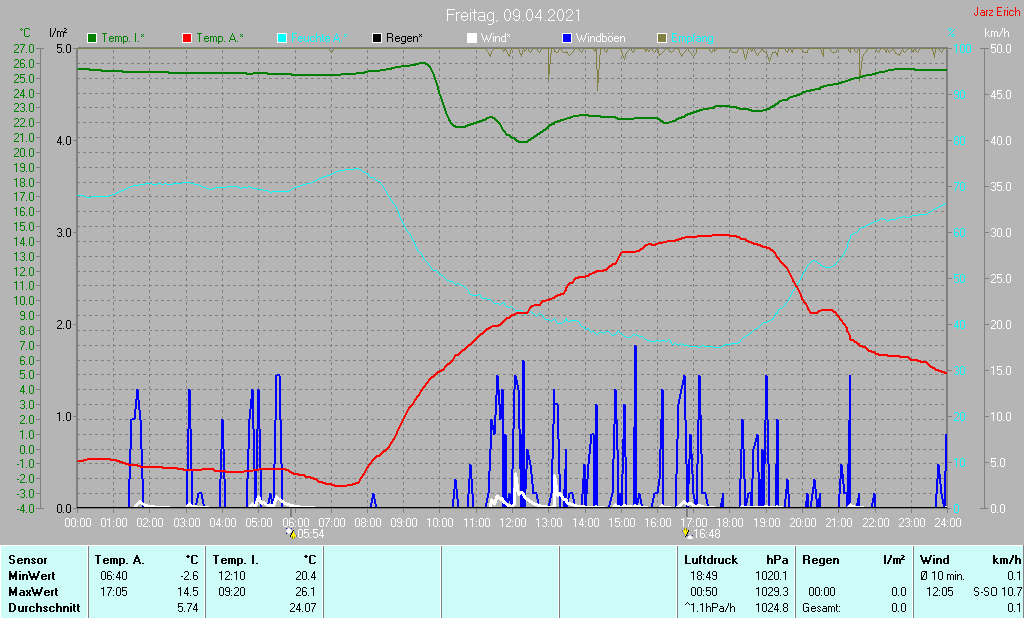Image resolution: width=1024 pixels, height=618 pixels.
Task: Click the 12:00 label on time axis
Action: pyautogui.click(x=512, y=522)
